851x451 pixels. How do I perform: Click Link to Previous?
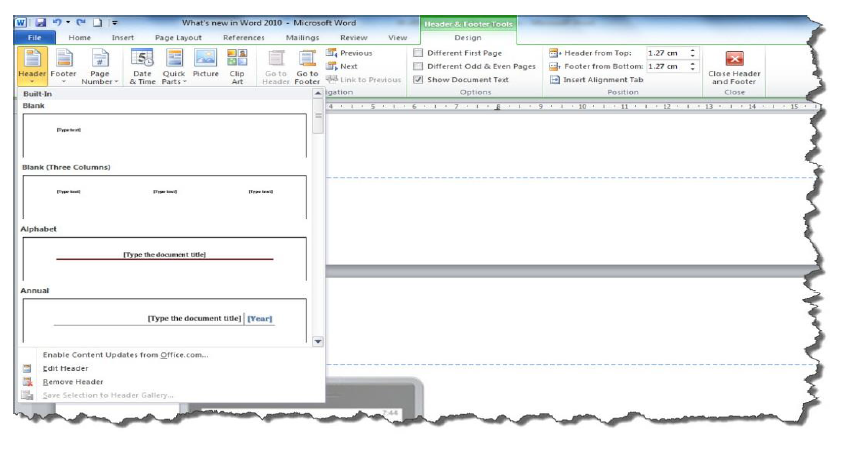[364, 80]
